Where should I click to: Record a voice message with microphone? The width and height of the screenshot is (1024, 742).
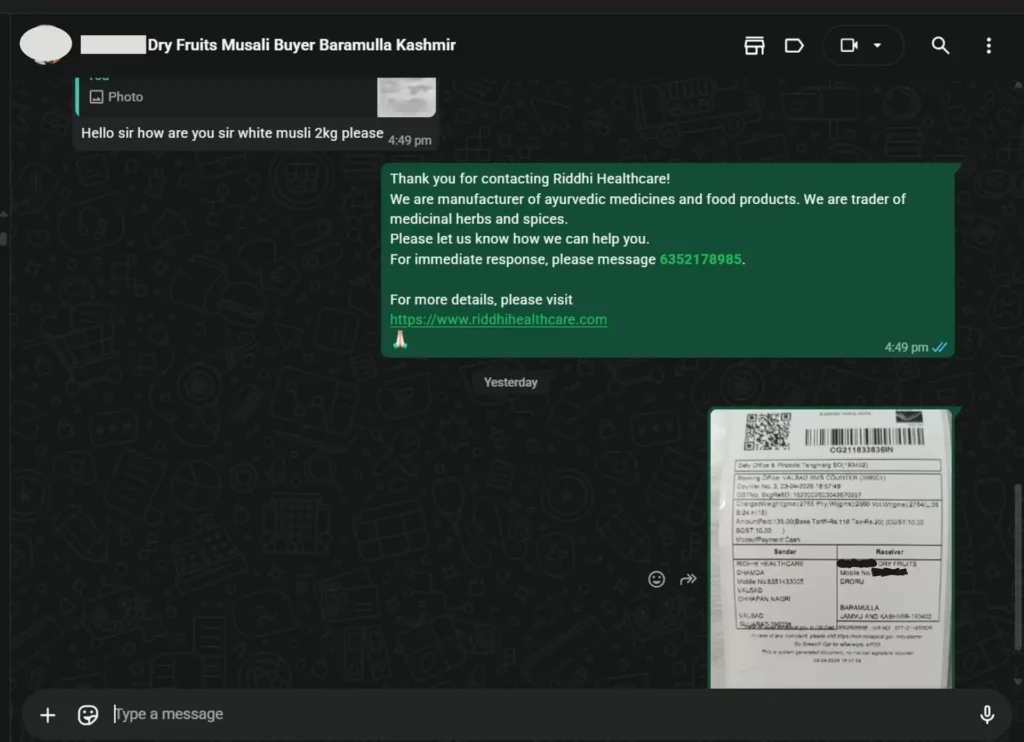click(986, 714)
